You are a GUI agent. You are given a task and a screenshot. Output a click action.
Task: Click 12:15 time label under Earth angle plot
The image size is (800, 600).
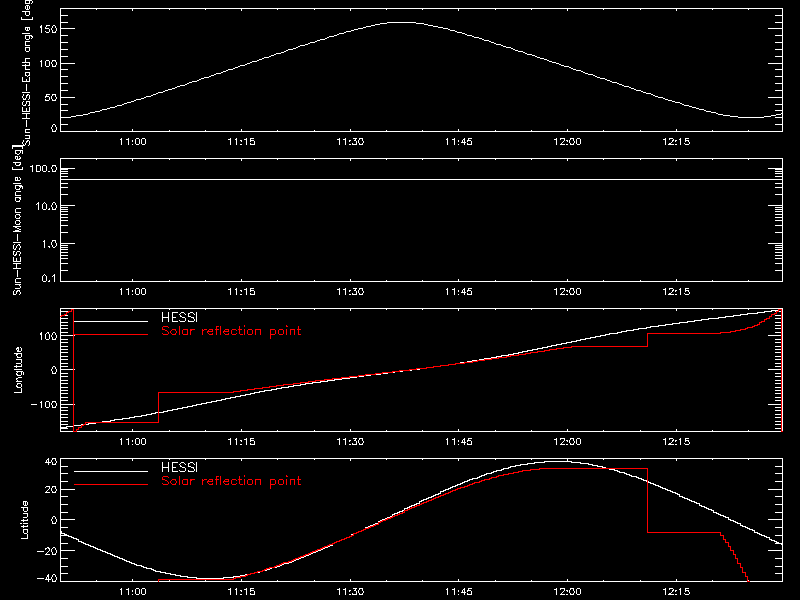coord(676,142)
